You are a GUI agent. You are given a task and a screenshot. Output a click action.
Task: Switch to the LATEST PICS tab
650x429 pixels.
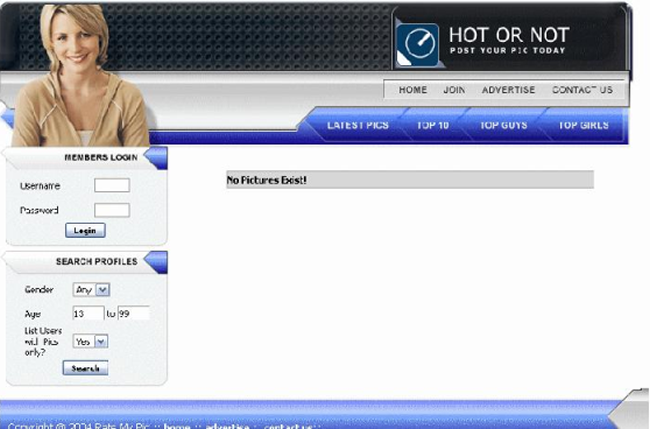(358, 125)
